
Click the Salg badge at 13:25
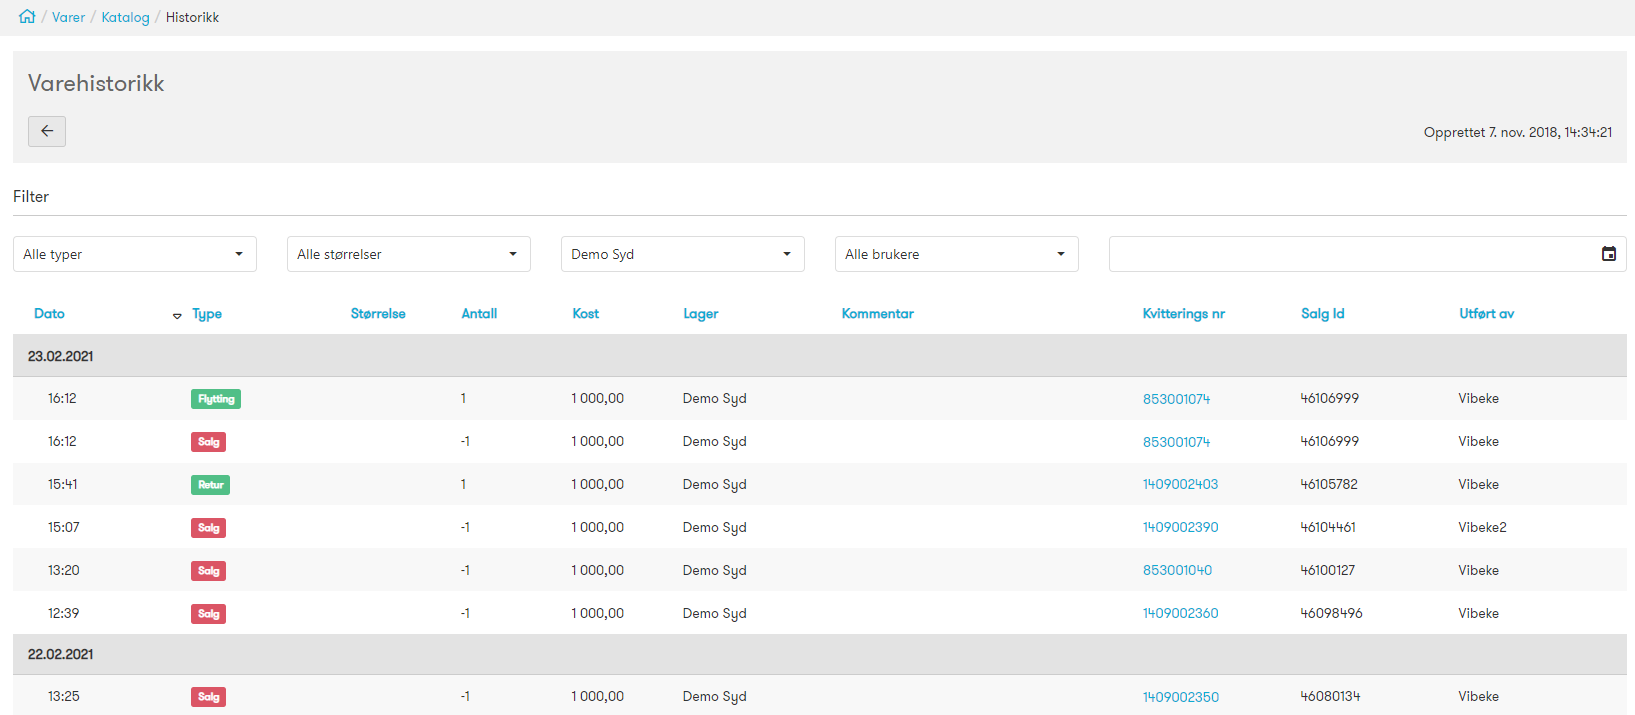(x=208, y=697)
